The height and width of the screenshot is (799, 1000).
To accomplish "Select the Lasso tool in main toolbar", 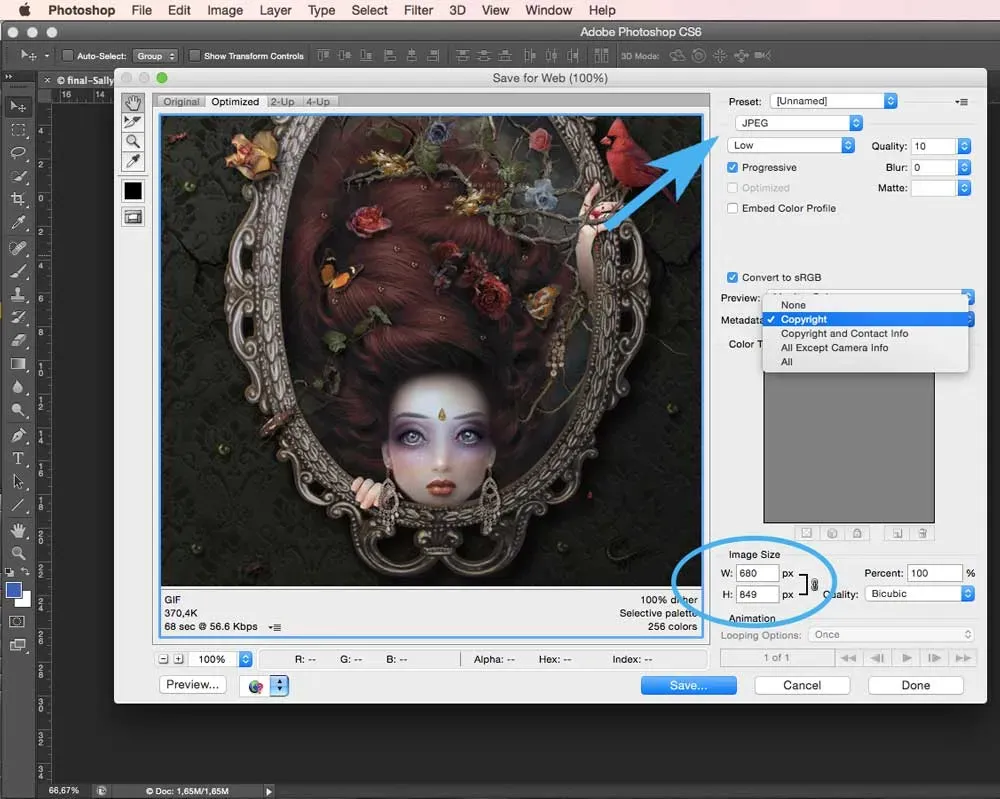I will [18, 153].
